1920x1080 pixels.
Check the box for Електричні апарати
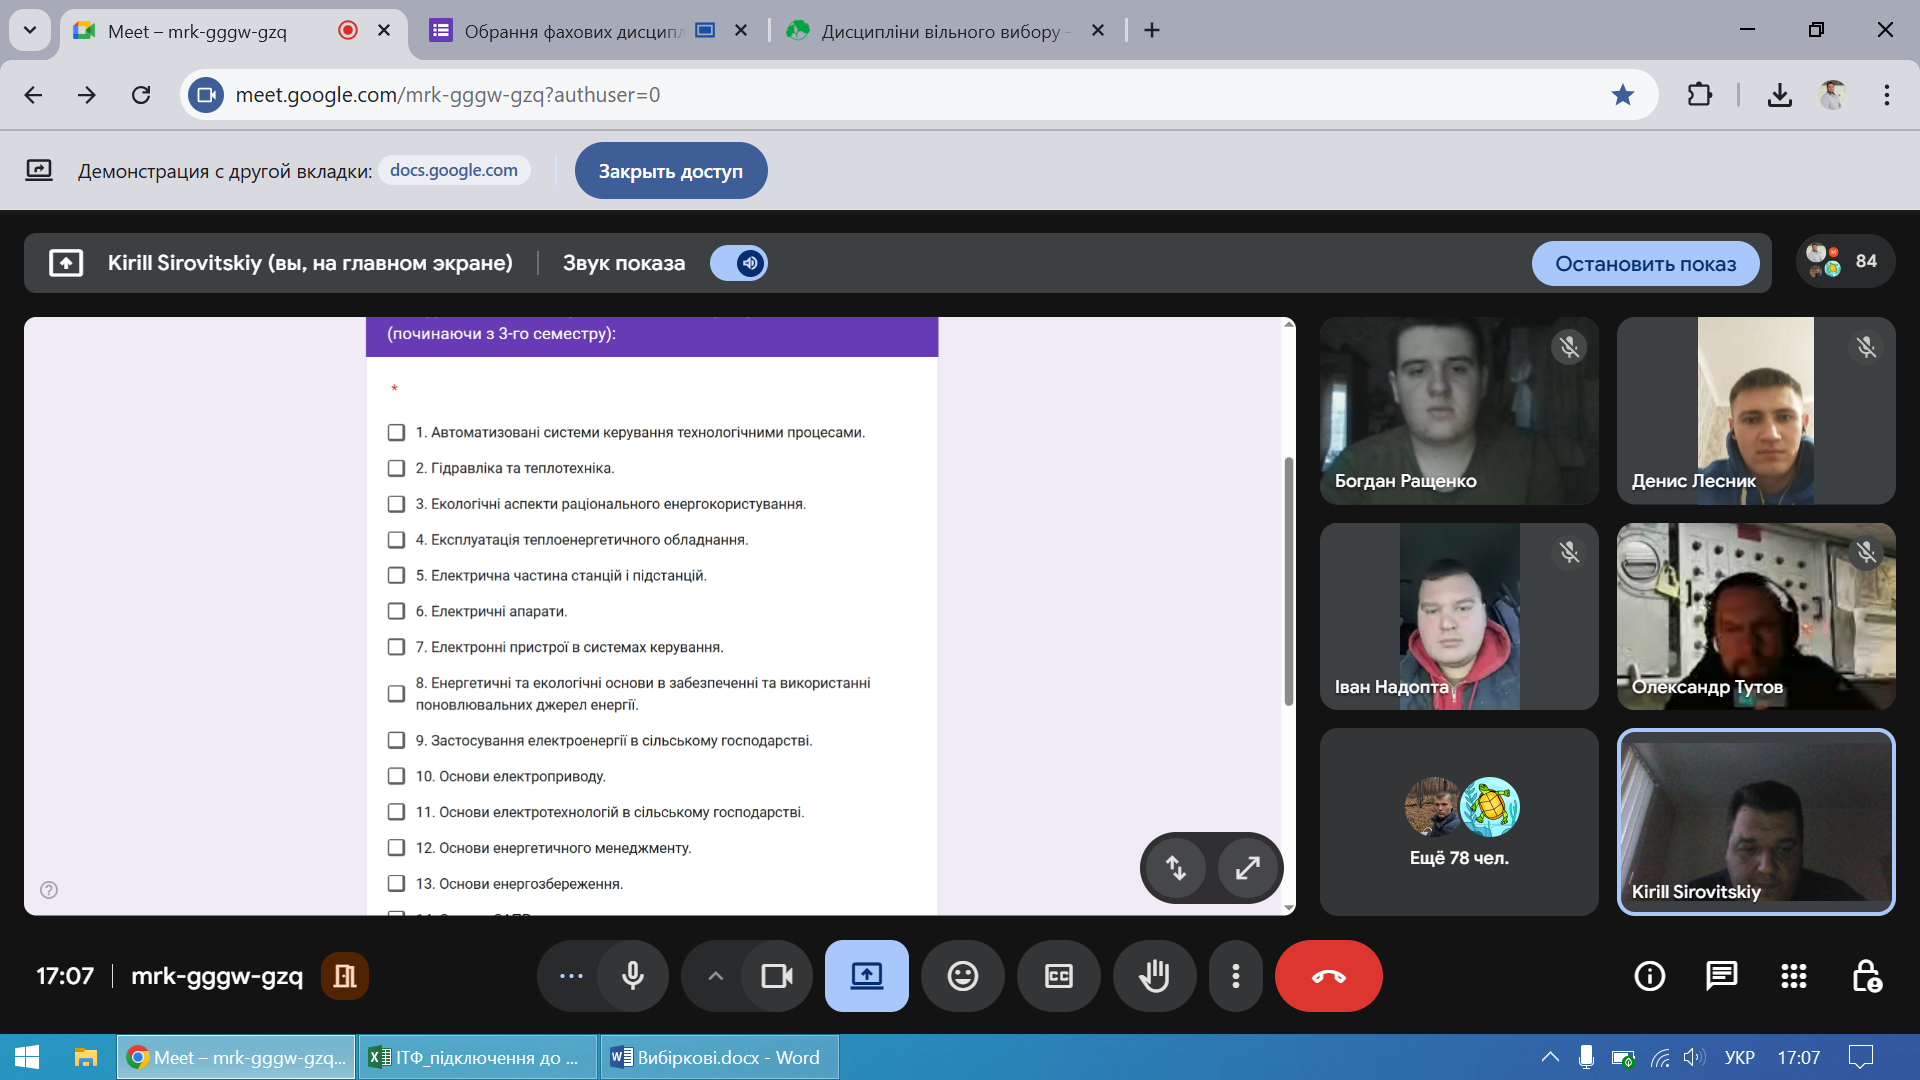pos(396,611)
